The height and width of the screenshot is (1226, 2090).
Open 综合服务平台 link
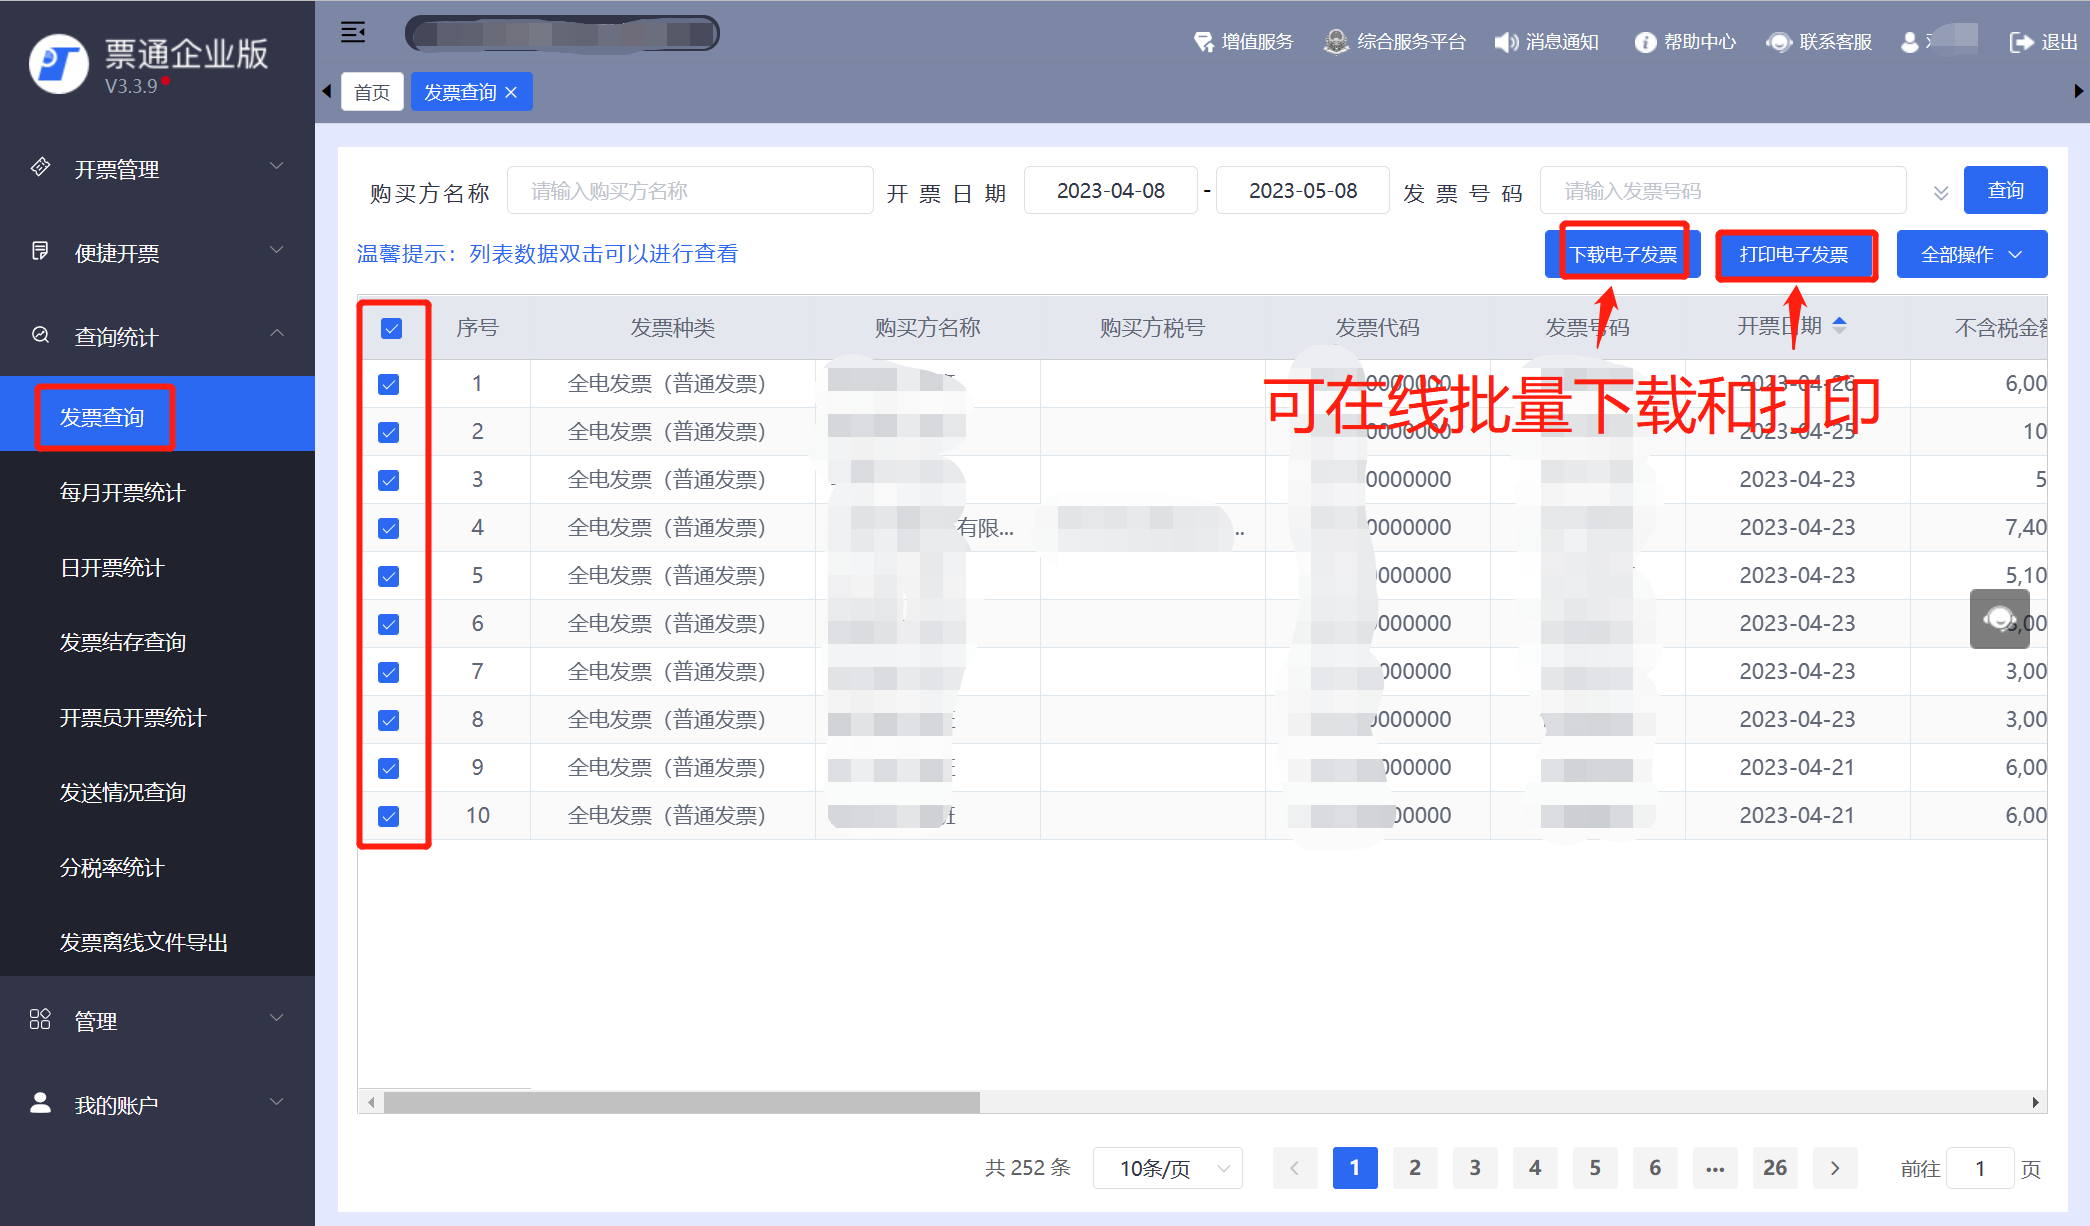pos(1395,42)
